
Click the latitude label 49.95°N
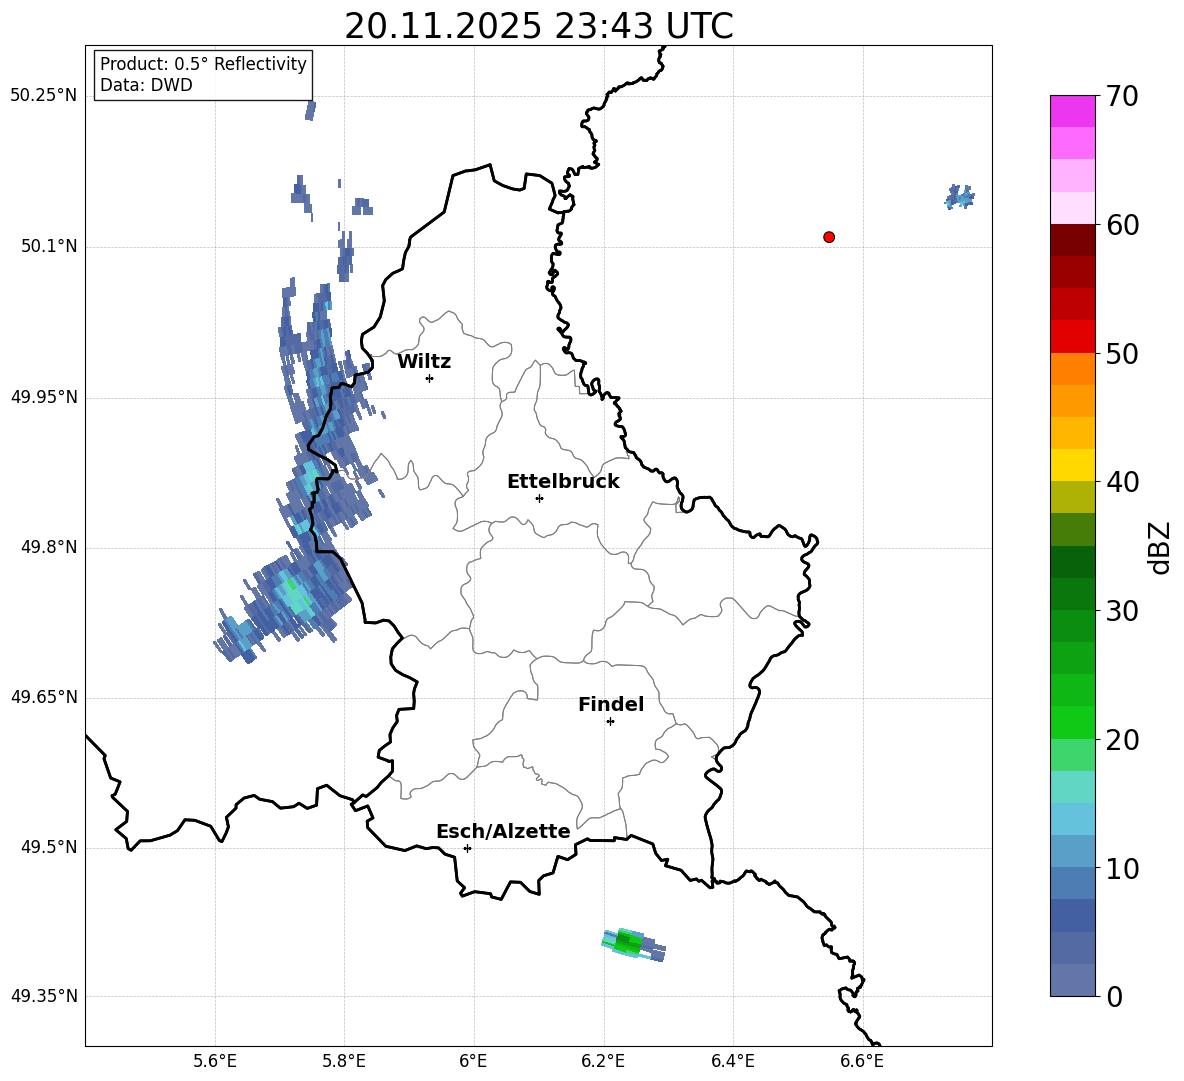point(44,397)
